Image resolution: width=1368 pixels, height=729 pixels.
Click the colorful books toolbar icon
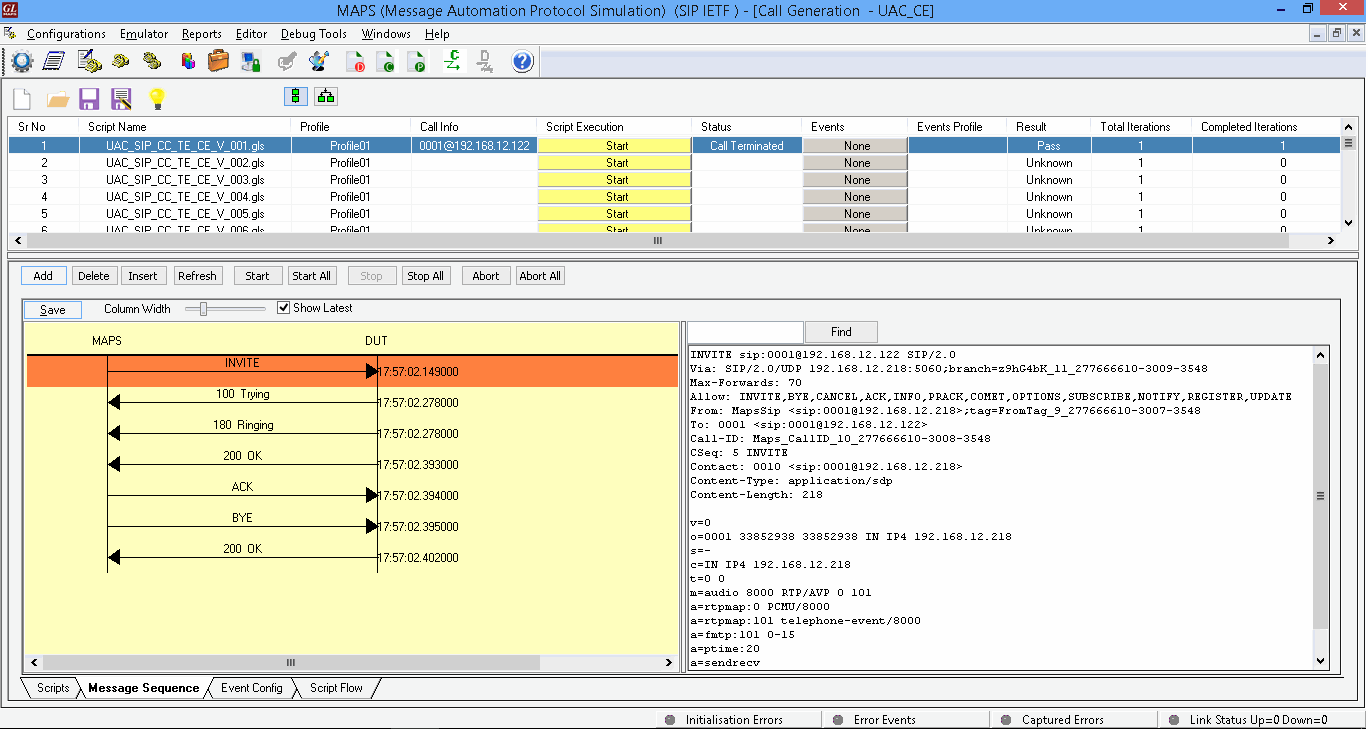click(x=188, y=62)
